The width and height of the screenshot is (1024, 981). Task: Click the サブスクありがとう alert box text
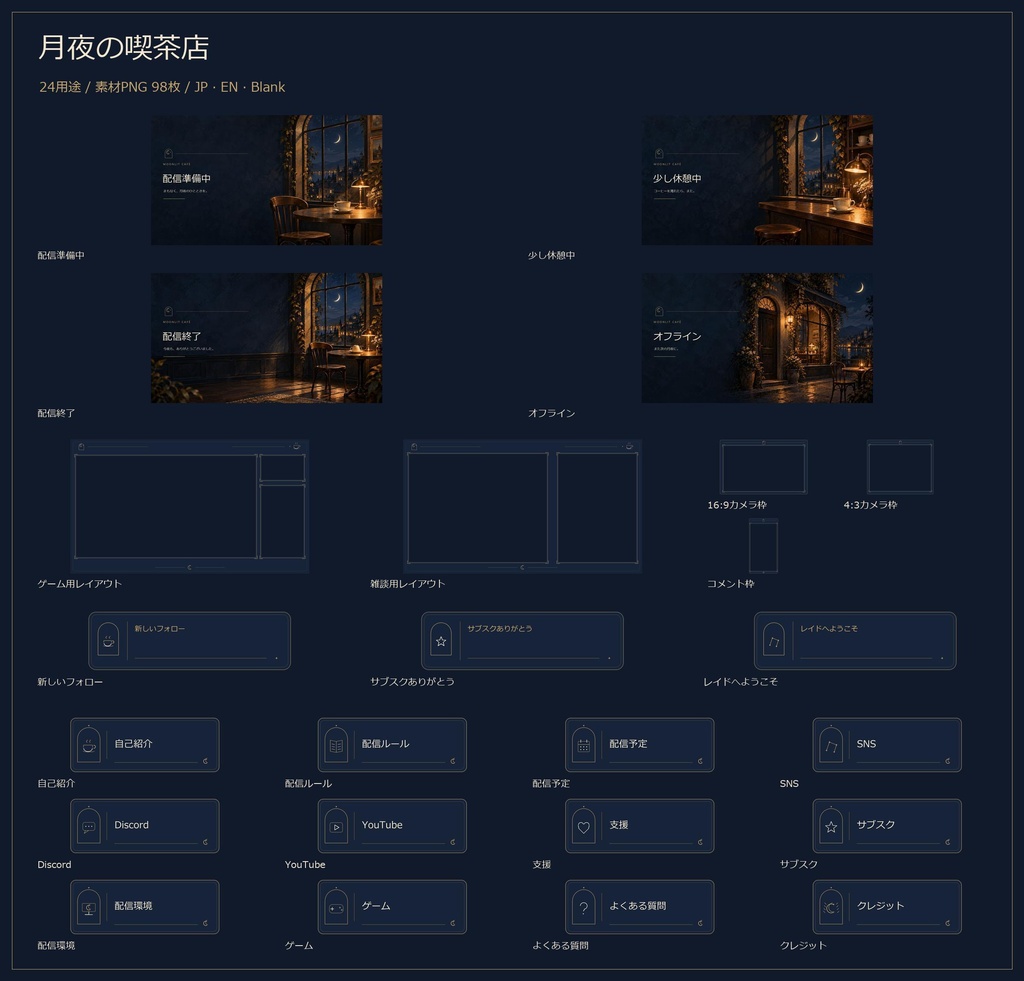(500, 628)
